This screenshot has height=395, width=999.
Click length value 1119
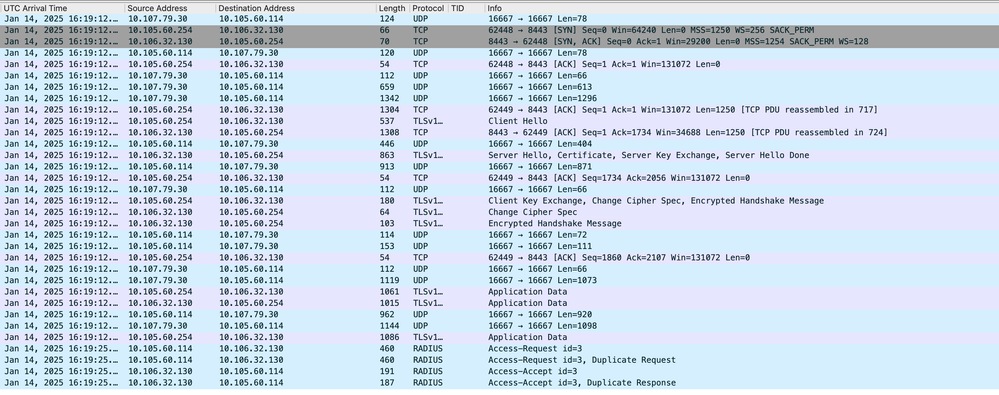pyautogui.click(x=388, y=280)
